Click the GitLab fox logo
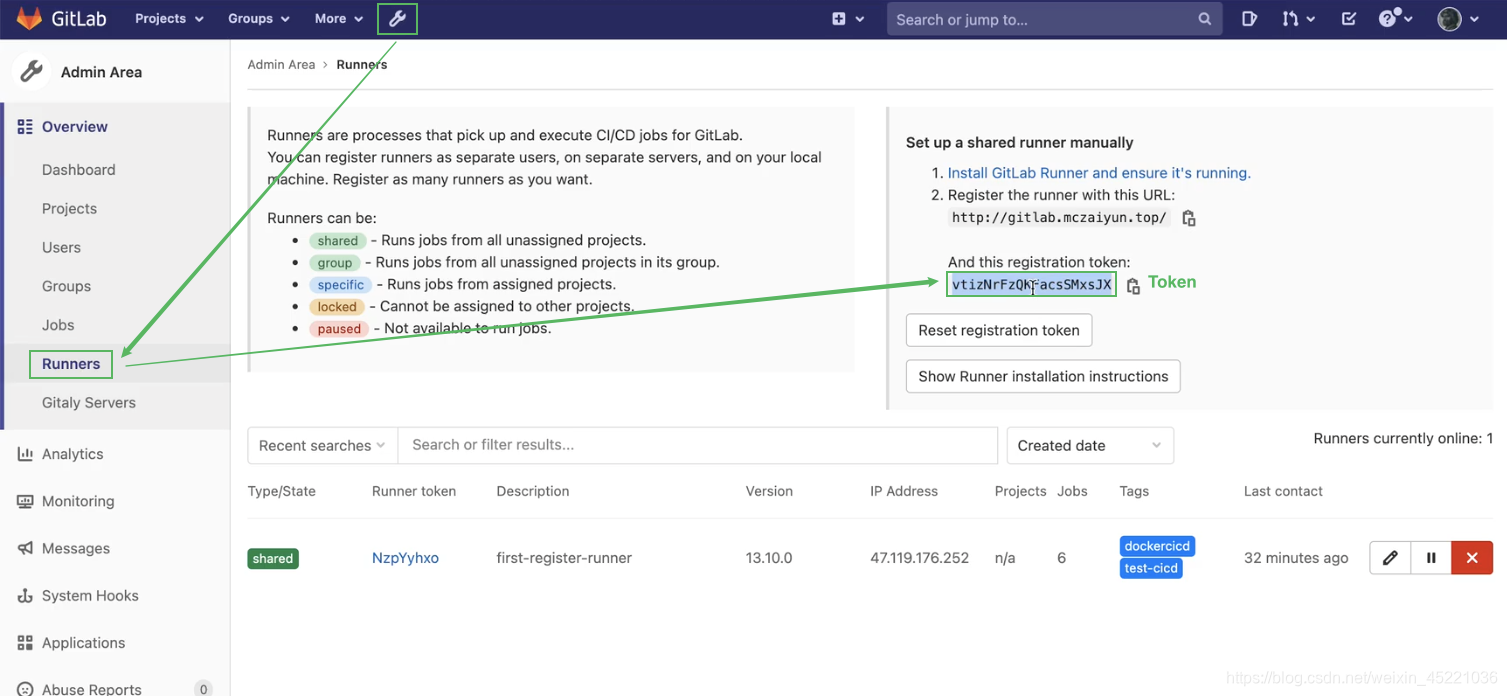This screenshot has width=1507, height=696. click(28, 18)
